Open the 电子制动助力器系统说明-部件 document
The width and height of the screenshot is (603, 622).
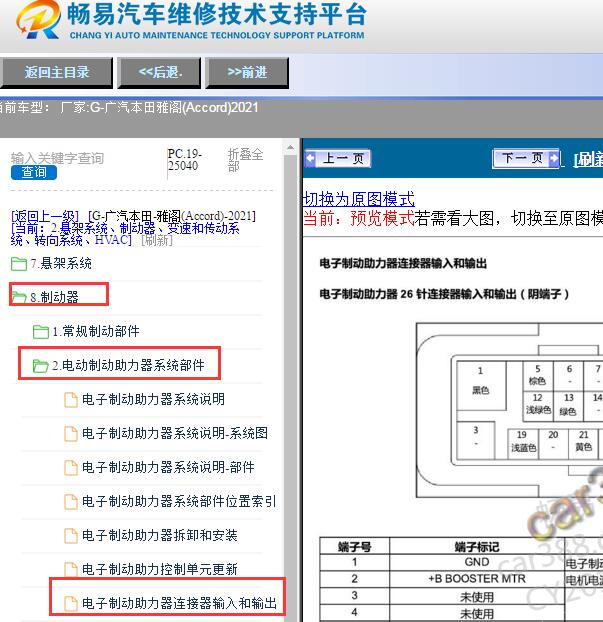[x=168, y=467]
